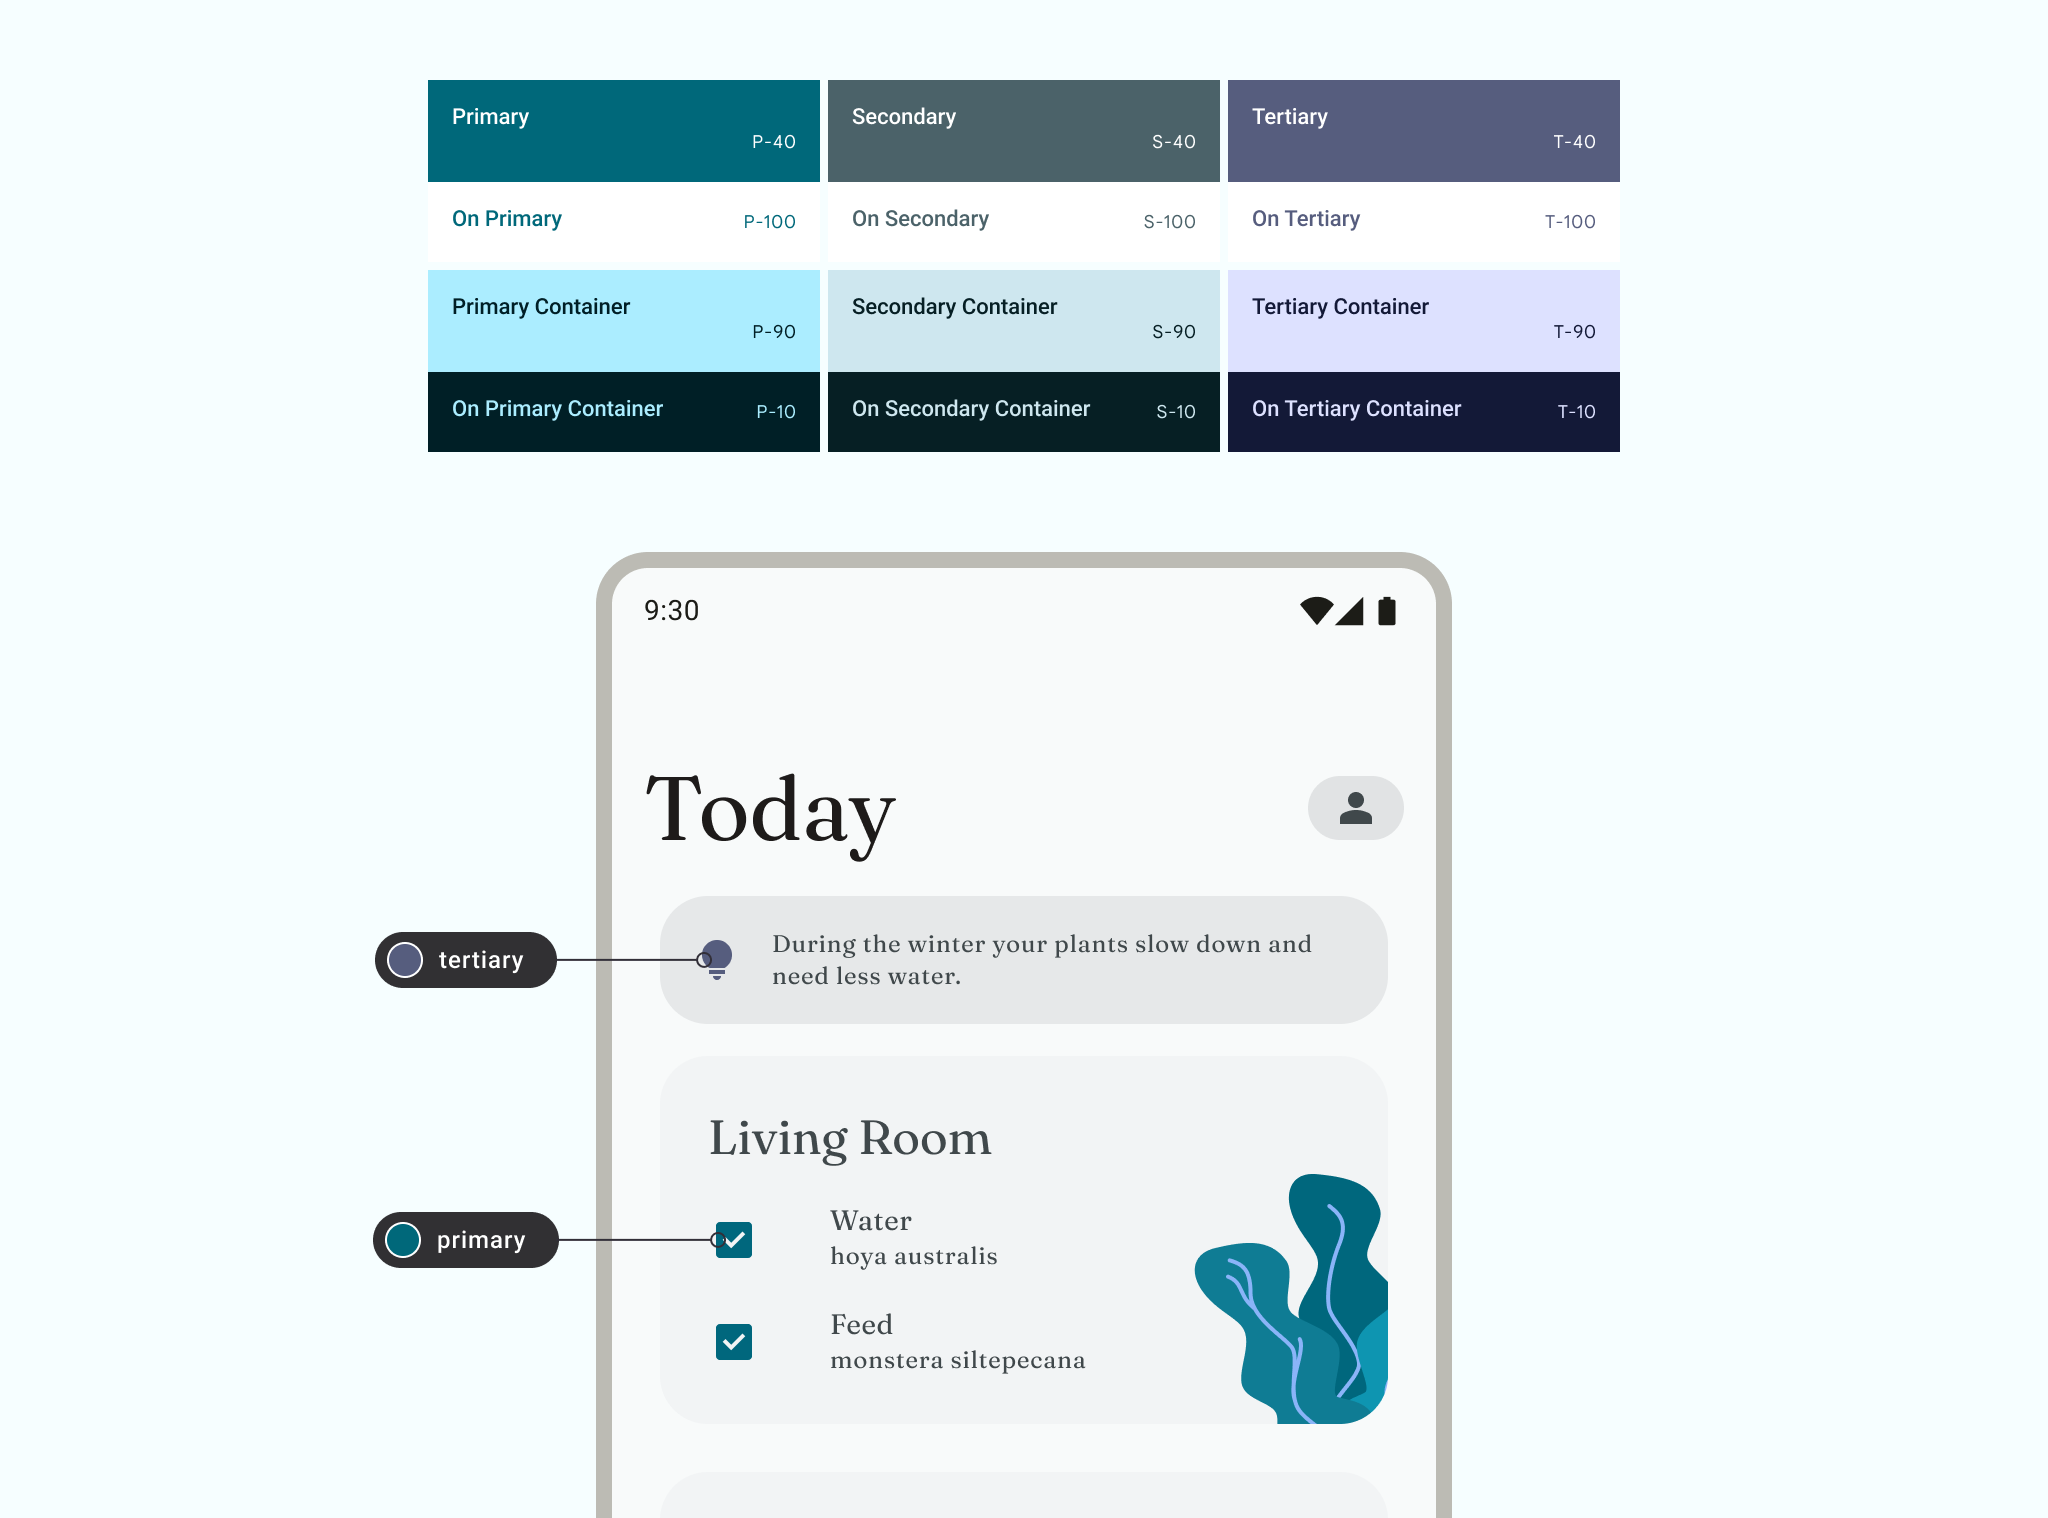Image resolution: width=2048 pixels, height=1518 pixels.
Task: Click the On Primary Container P-10 block
Action: tap(625, 411)
